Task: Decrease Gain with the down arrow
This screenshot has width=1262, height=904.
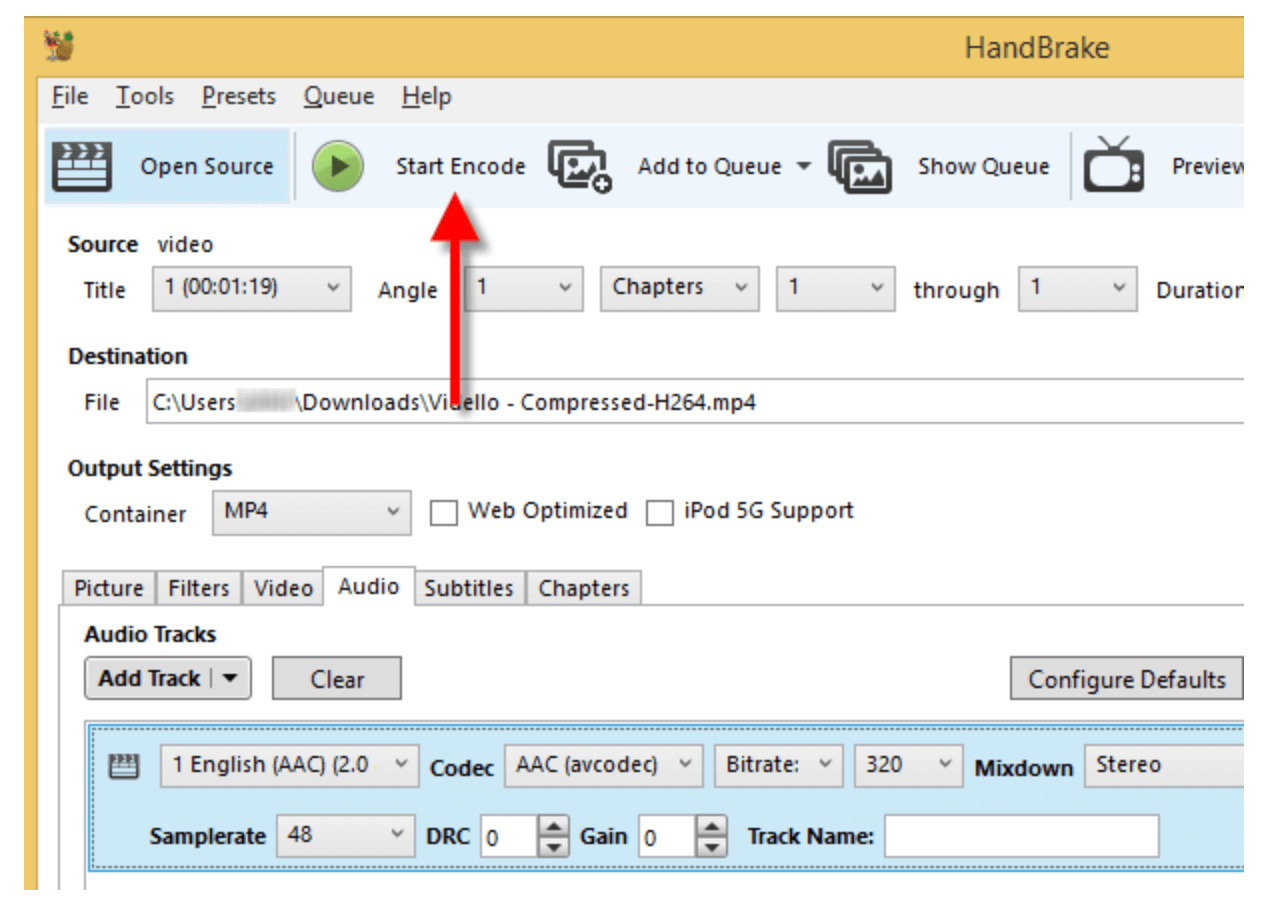Action: click(x=711, y=847)
